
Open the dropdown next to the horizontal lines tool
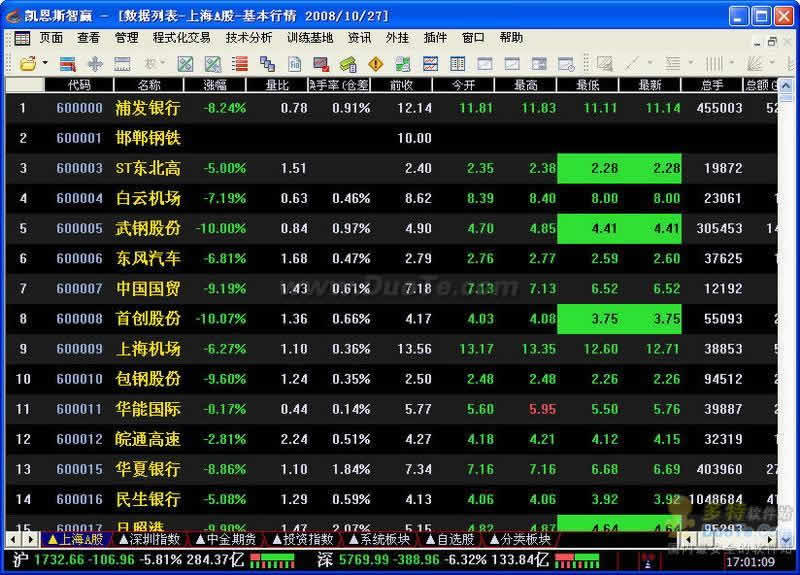691,63
